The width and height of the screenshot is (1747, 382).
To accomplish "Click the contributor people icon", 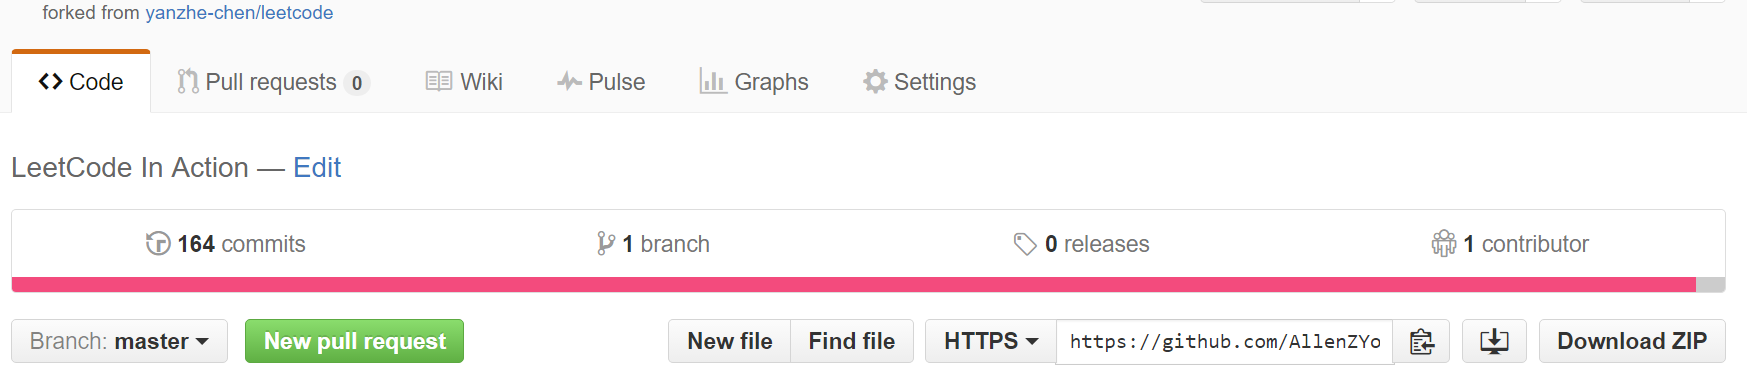I will click(1444, 244).
